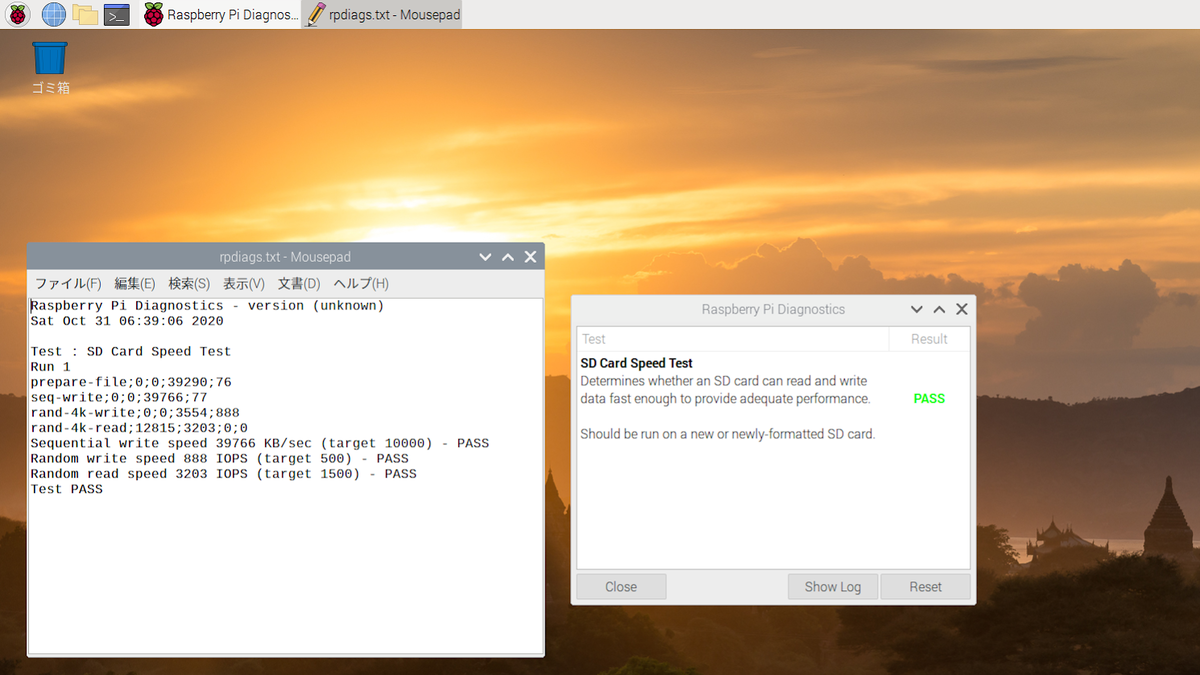Click the 'seq-write;0;0;39766;77' line

click(119, 398)
